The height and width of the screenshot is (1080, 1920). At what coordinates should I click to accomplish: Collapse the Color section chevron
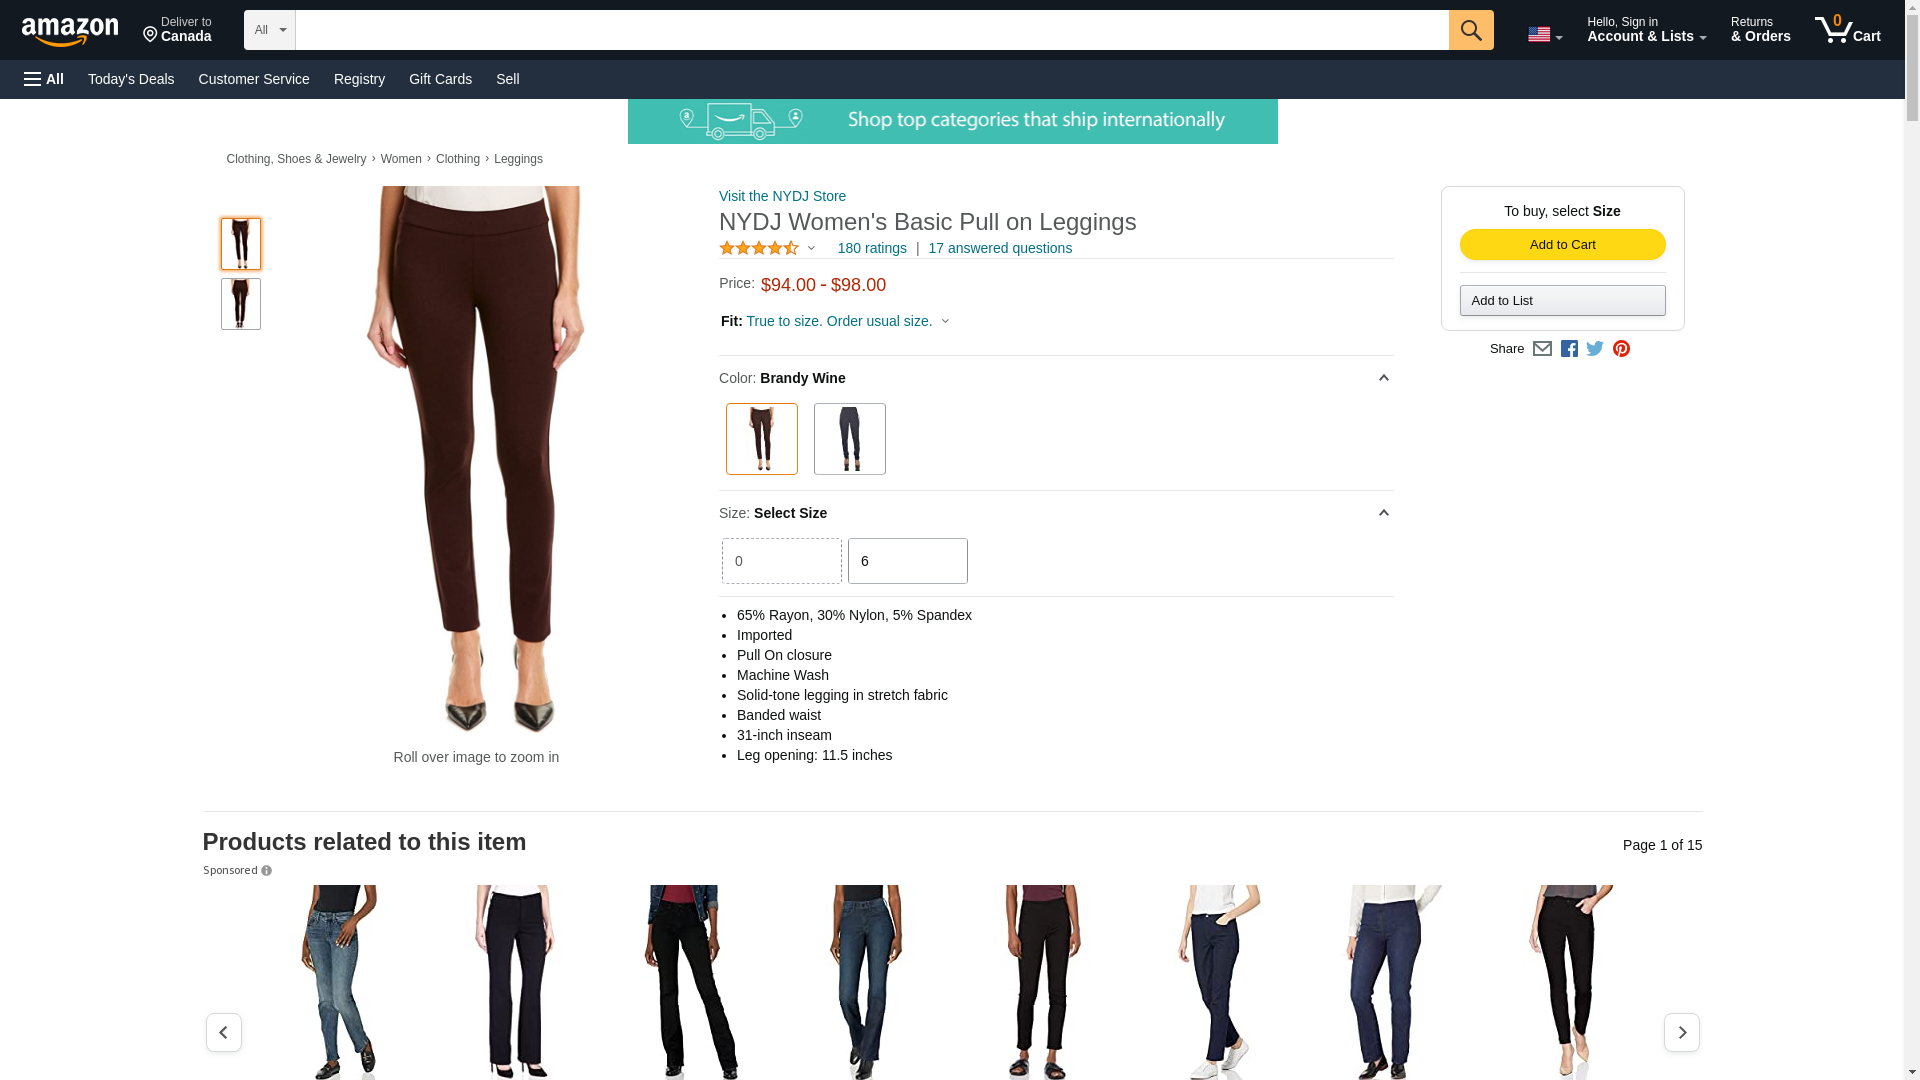[1384, 378]
